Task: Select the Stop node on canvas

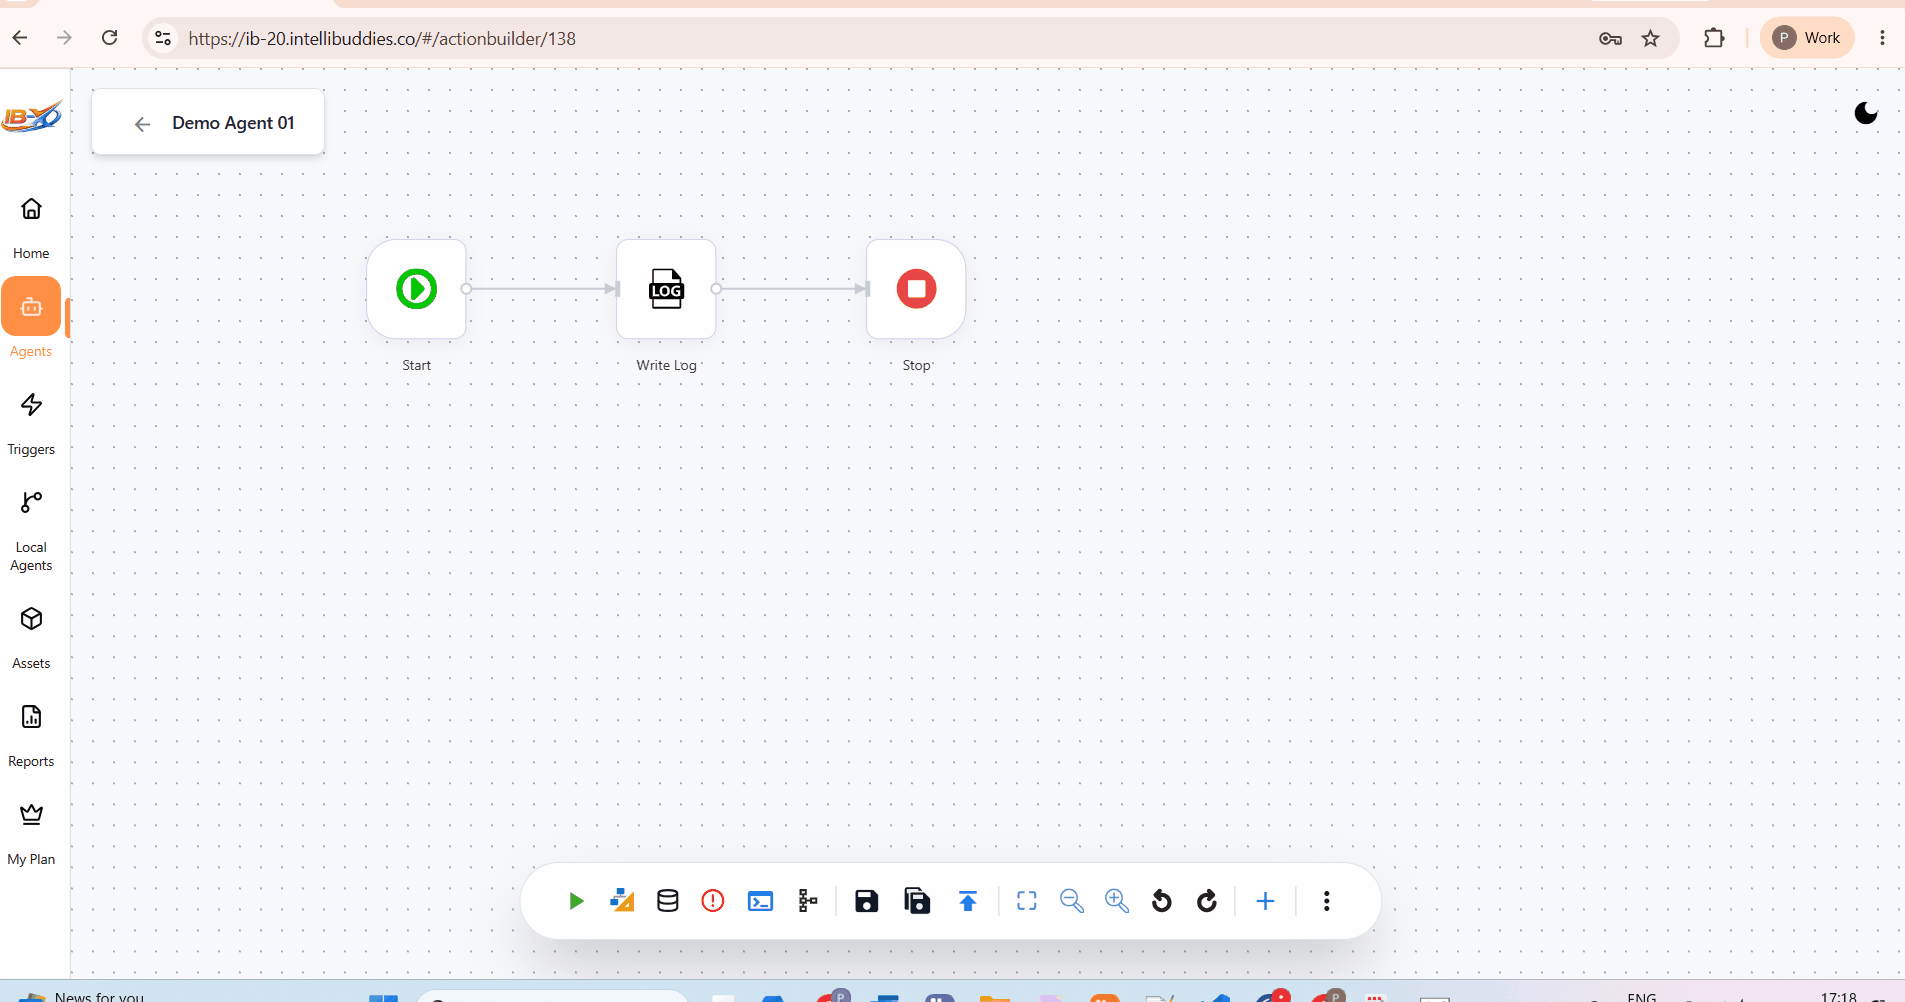Action: point(916,289)
